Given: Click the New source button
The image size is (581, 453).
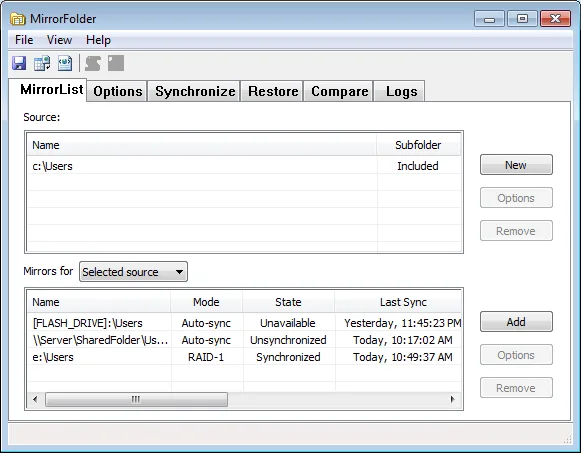Looking at the screenshot, I should (x=516, y=165).
